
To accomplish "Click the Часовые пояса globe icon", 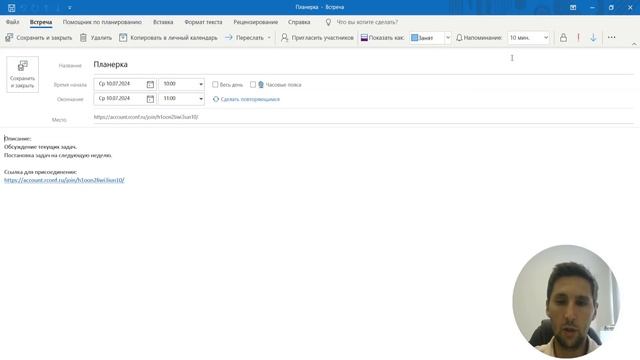I will [x=261, y=84].
